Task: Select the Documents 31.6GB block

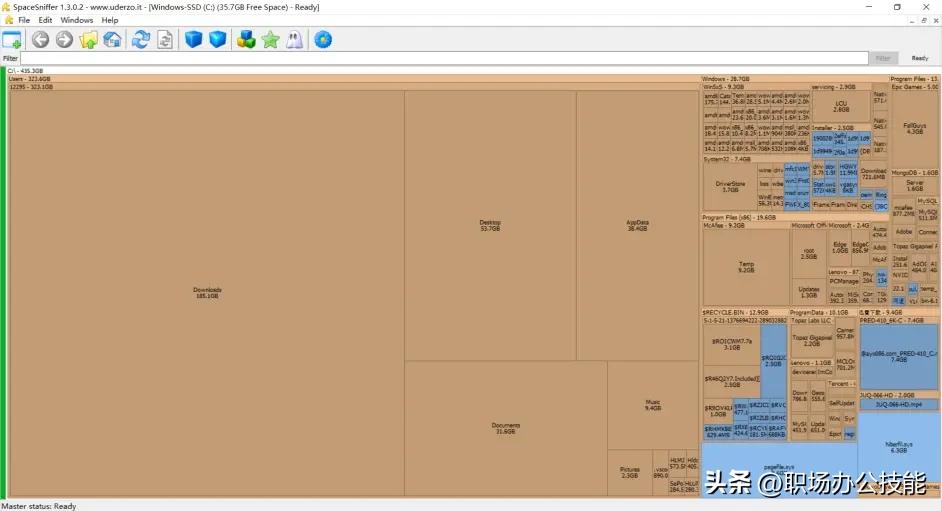Action: 506,428
